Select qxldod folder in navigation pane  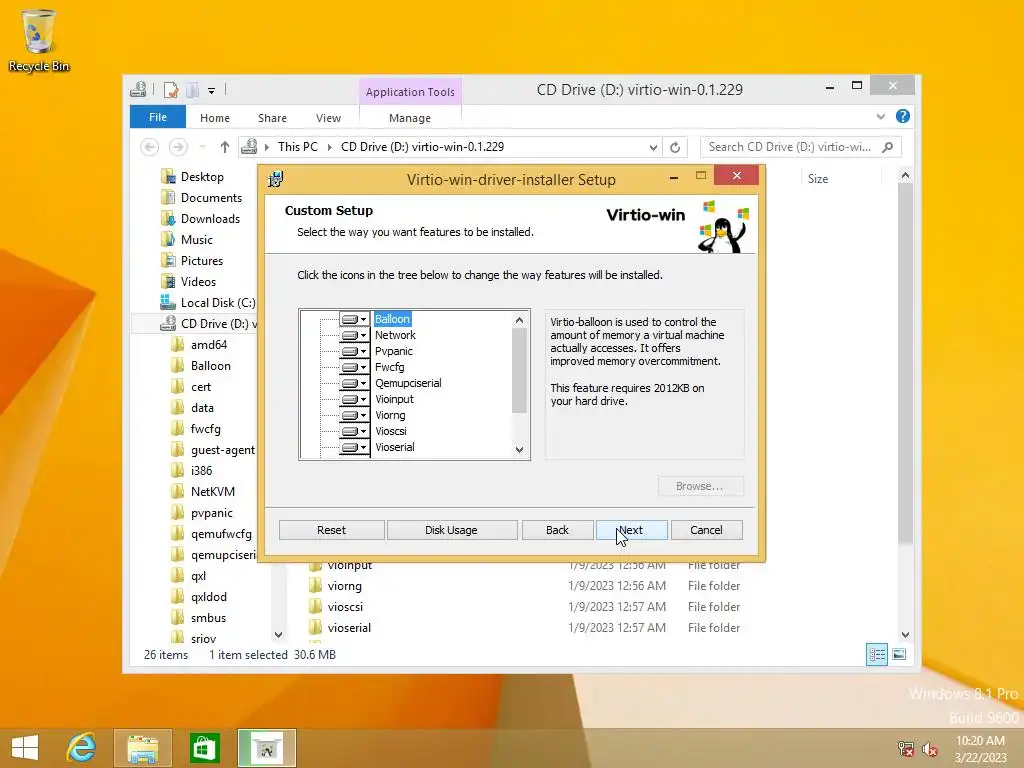point(208,597)
